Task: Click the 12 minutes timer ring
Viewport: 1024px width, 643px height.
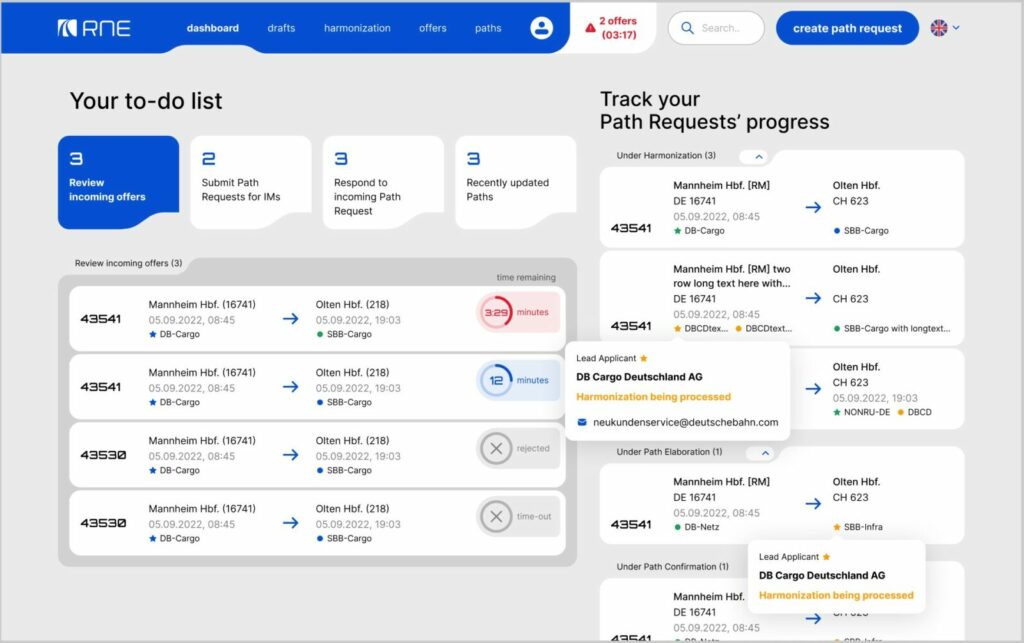Action: [x=495, y=380]
